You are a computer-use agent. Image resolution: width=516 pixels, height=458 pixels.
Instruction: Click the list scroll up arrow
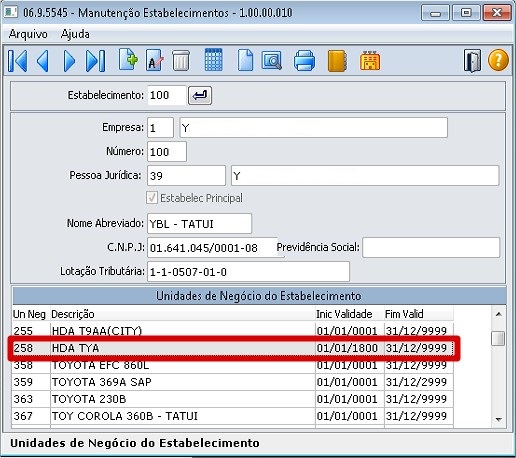499,314
